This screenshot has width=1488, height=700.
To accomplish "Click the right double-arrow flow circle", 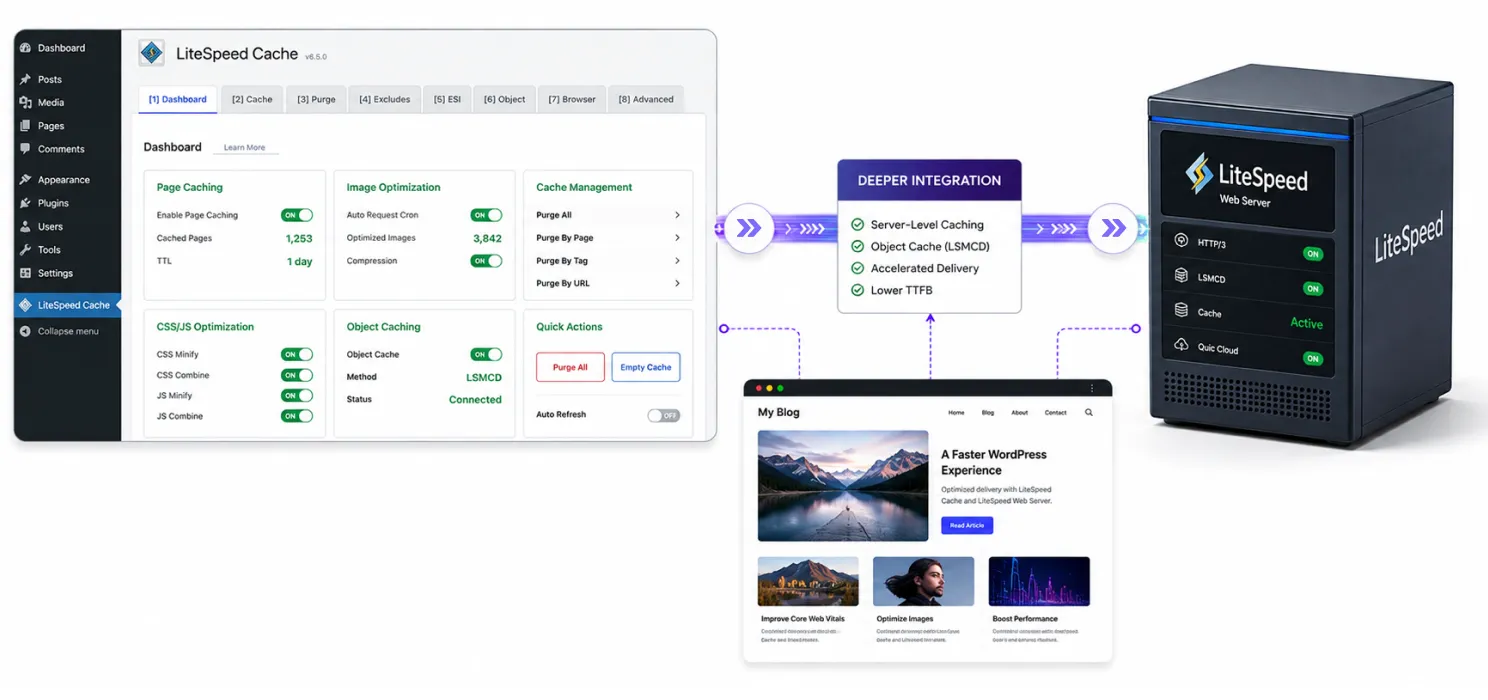I will 1112,229.
